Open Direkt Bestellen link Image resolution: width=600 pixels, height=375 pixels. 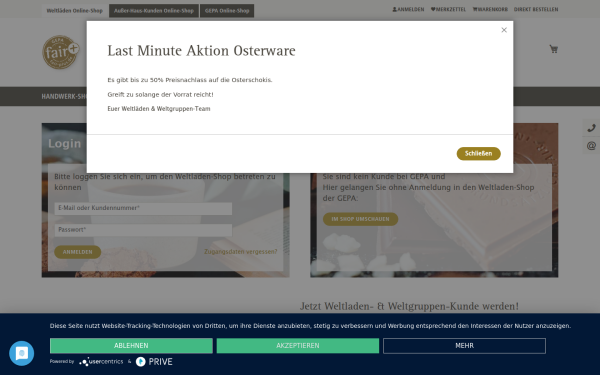click(x=536, y=9)
